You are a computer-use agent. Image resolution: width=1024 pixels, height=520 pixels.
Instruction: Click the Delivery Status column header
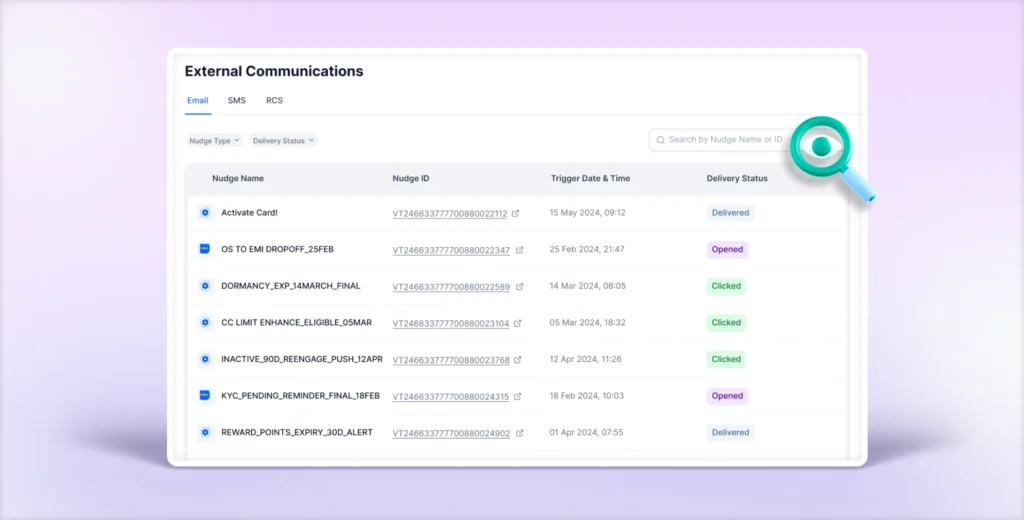(x=737, y=178)
